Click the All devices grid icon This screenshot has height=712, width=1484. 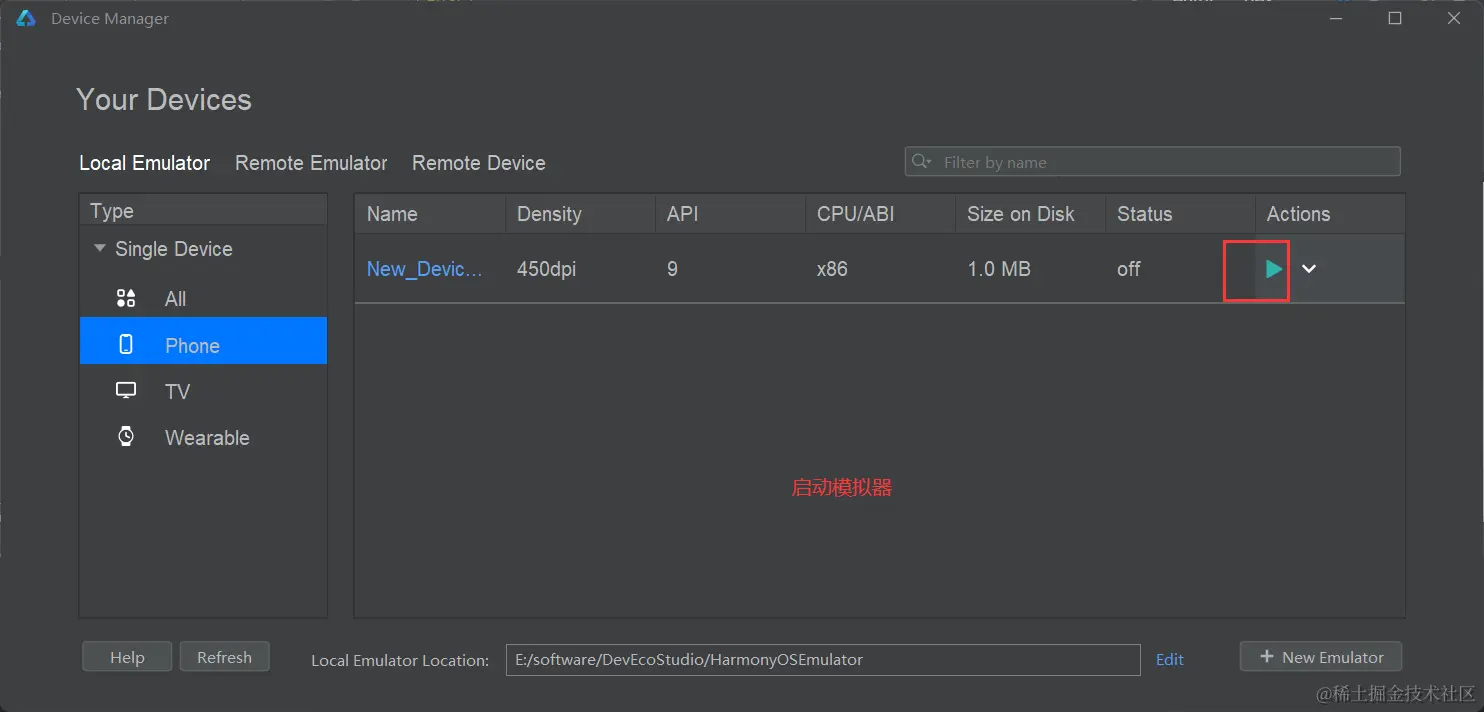126,298
